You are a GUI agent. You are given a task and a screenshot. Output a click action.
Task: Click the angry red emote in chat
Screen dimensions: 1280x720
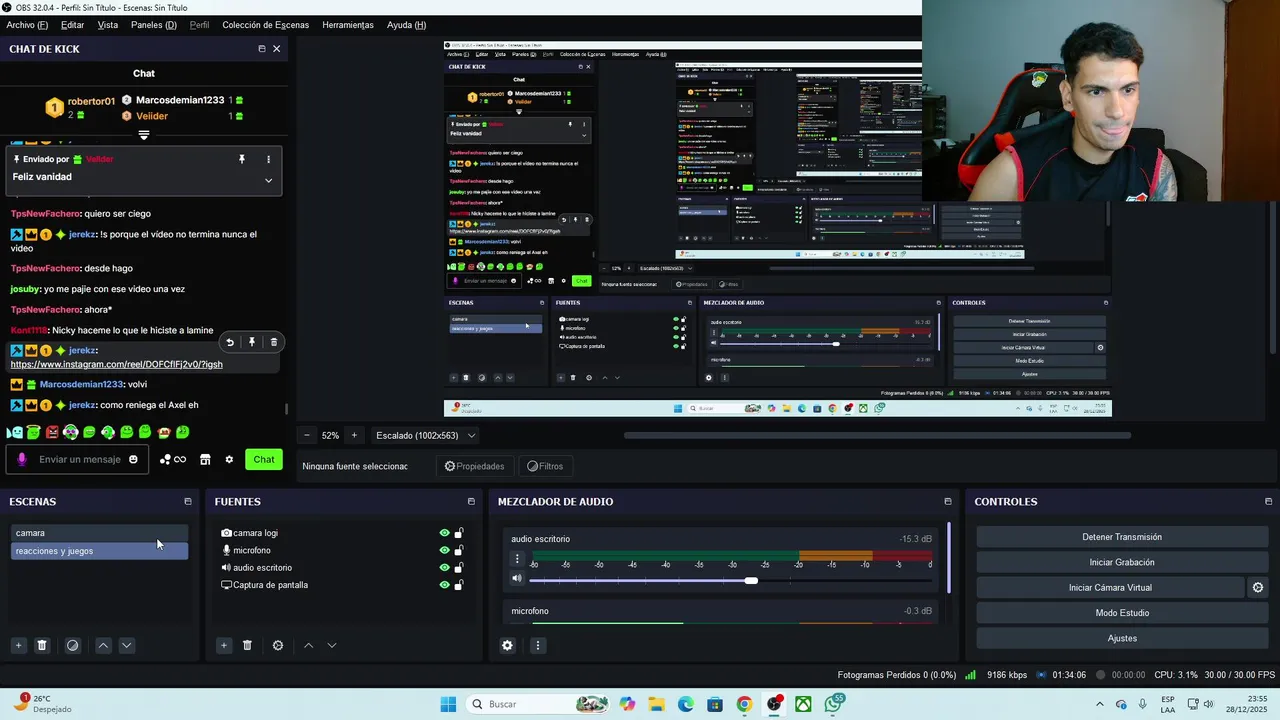[x=52, y=432]
